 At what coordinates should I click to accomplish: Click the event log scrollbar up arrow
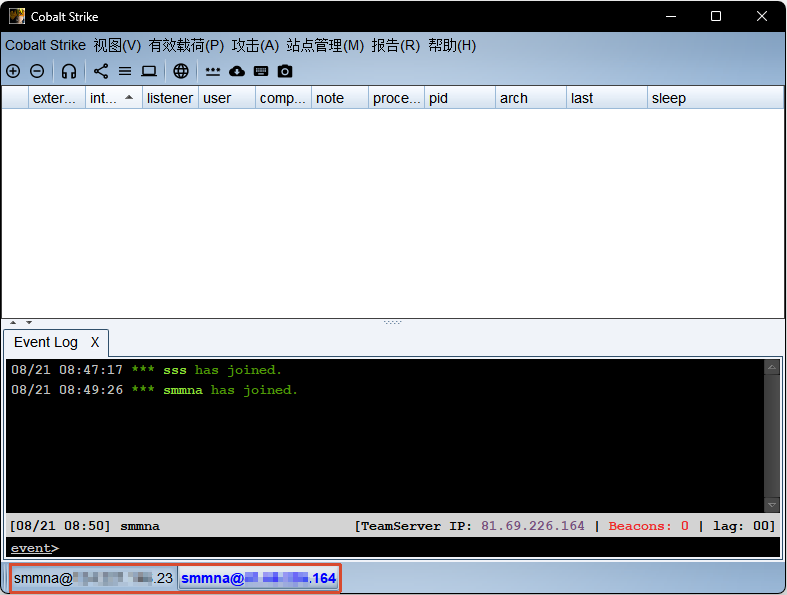click(x=771, y=368)
